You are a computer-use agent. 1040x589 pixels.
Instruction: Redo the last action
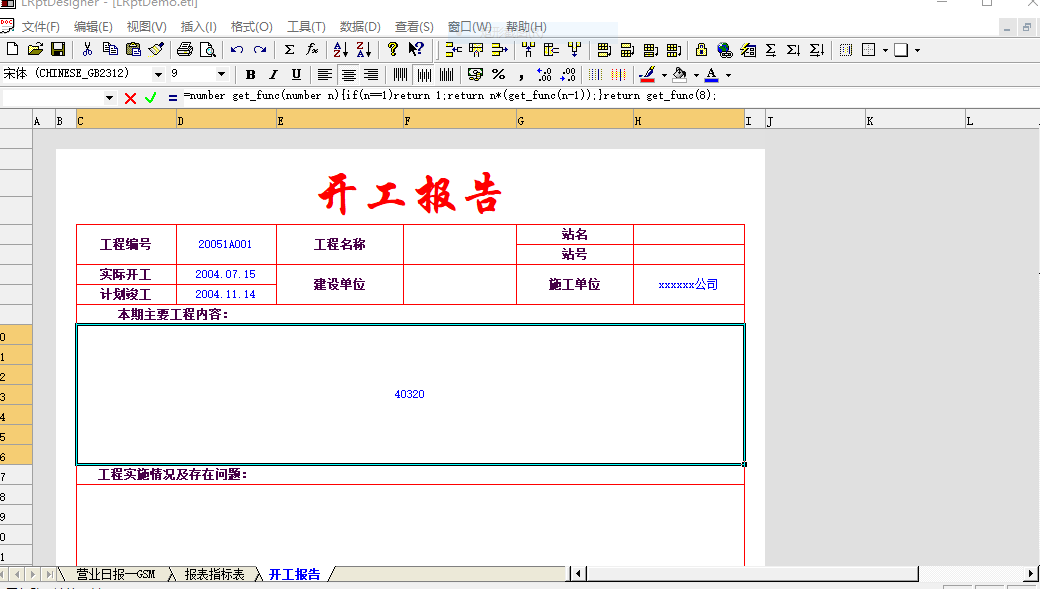pos(260,49)
